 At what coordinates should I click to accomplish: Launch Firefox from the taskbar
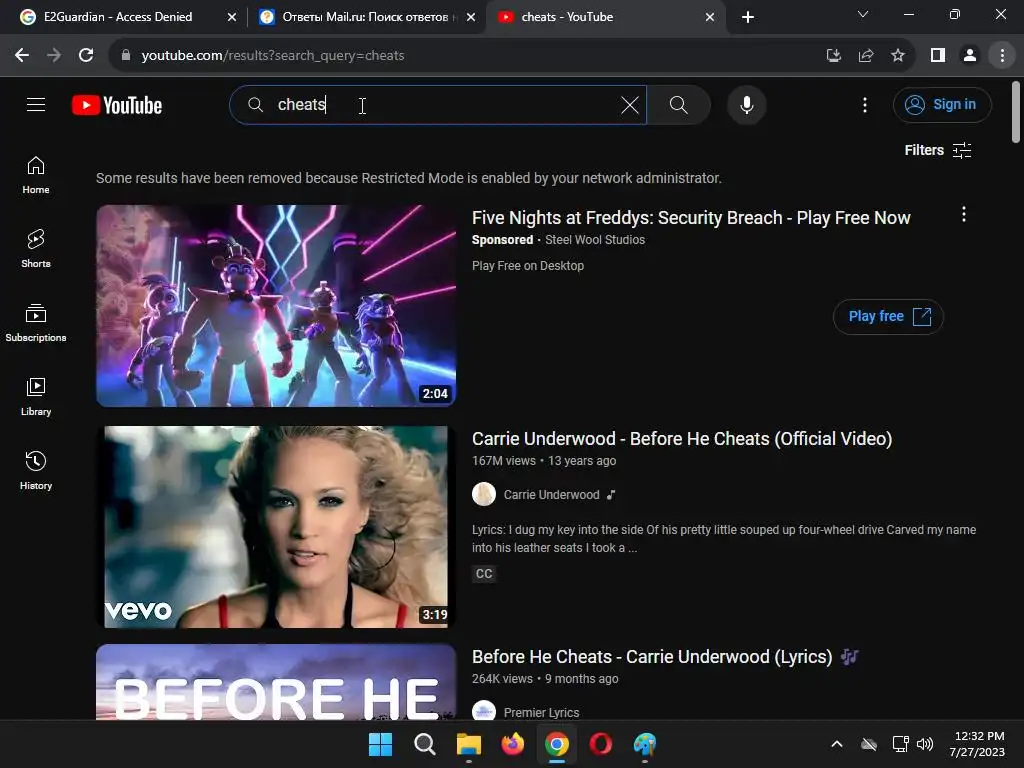coord(513,744)
